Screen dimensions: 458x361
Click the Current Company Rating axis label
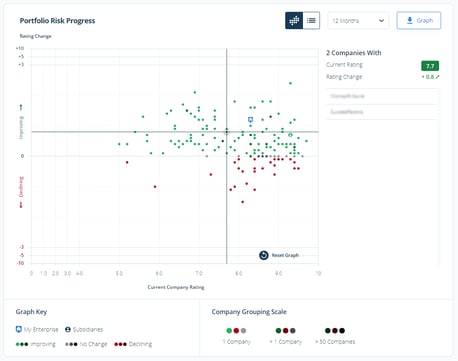point(176,287)
